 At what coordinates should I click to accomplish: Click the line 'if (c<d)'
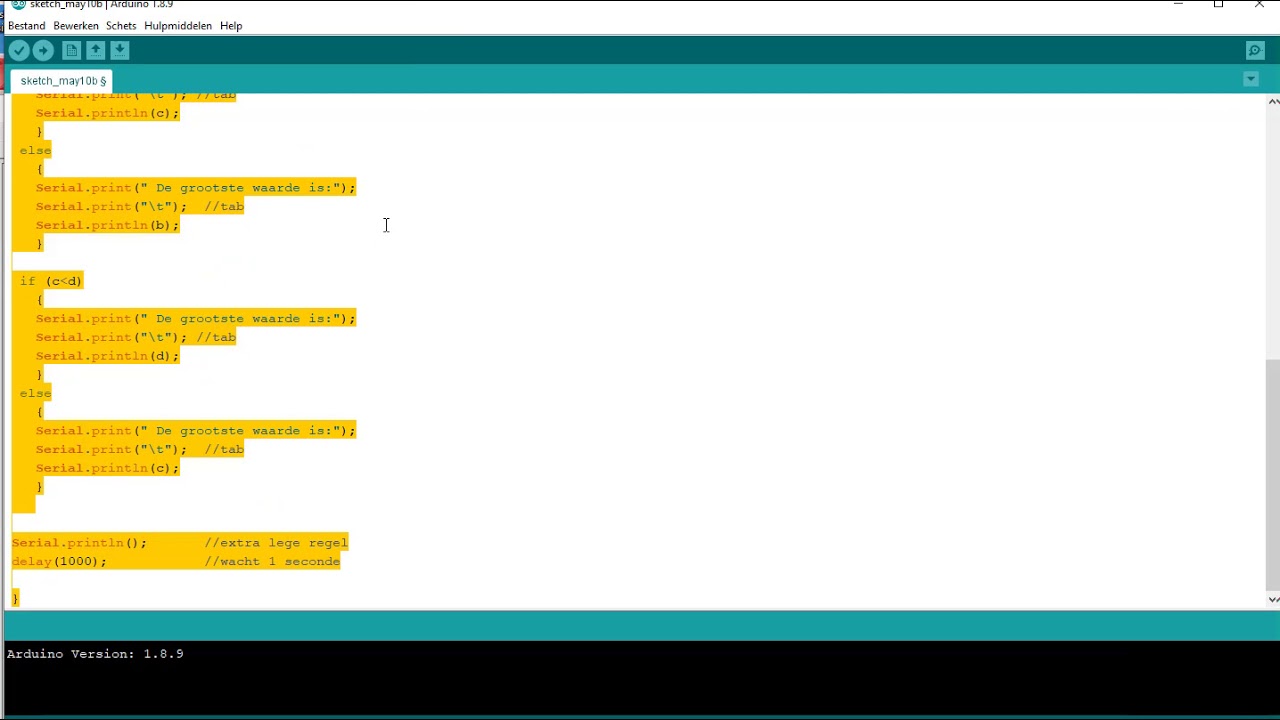coord(51,281)
